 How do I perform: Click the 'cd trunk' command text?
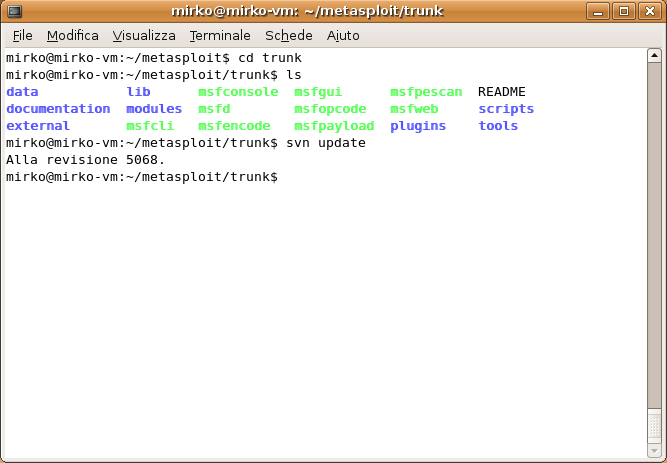pyautogui.click(x=270, y=58)
